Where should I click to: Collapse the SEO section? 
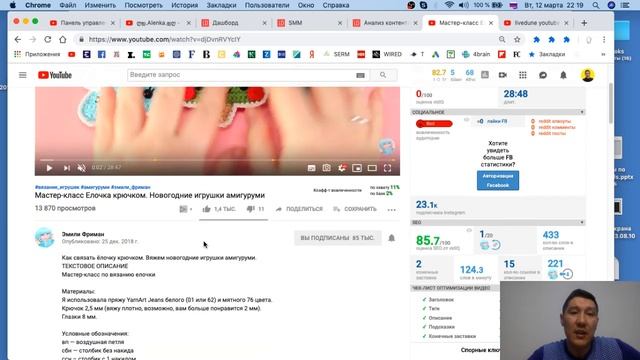582,222
